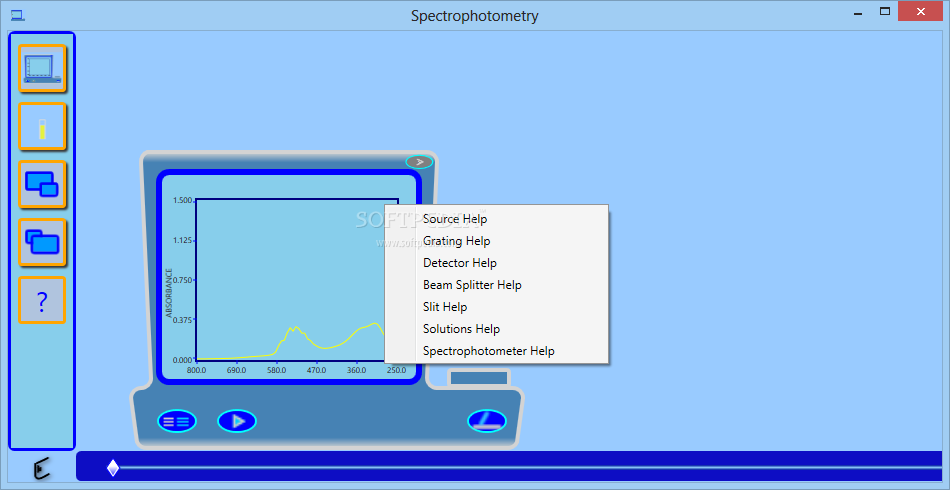Choose Slit Help
This screenshot has height=490, width=950.
coord(445,307)
